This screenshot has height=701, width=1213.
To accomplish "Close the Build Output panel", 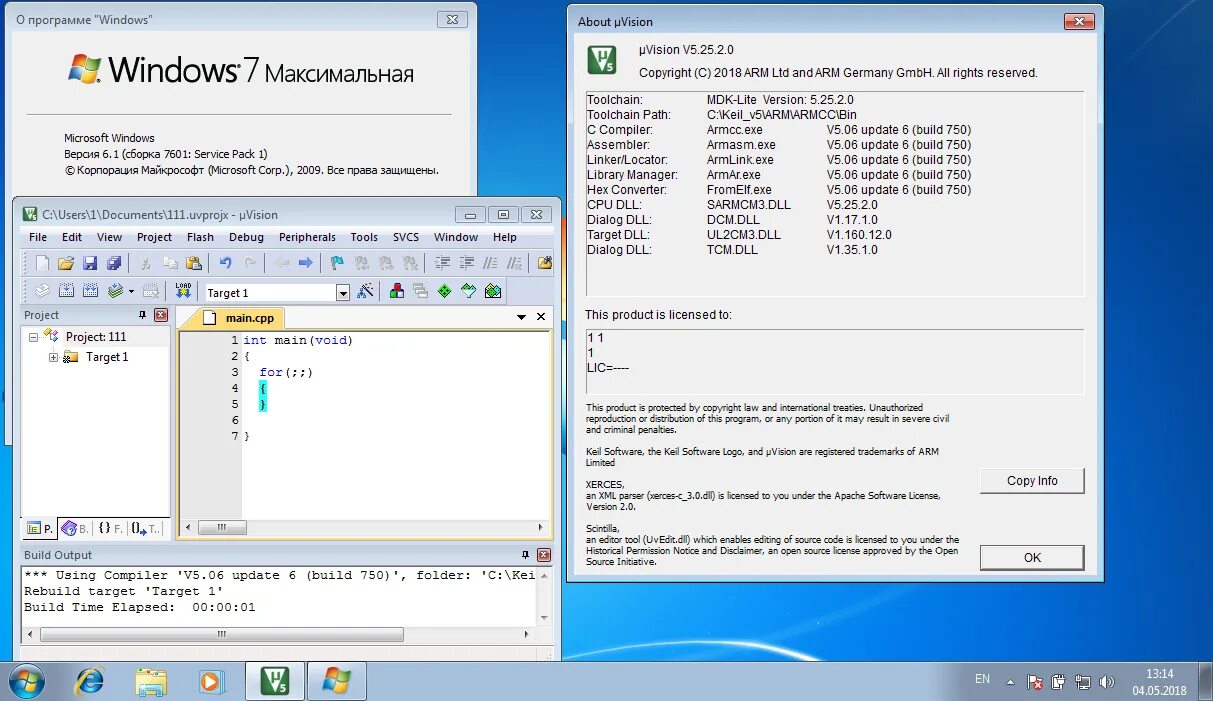I will pos(544,555).
